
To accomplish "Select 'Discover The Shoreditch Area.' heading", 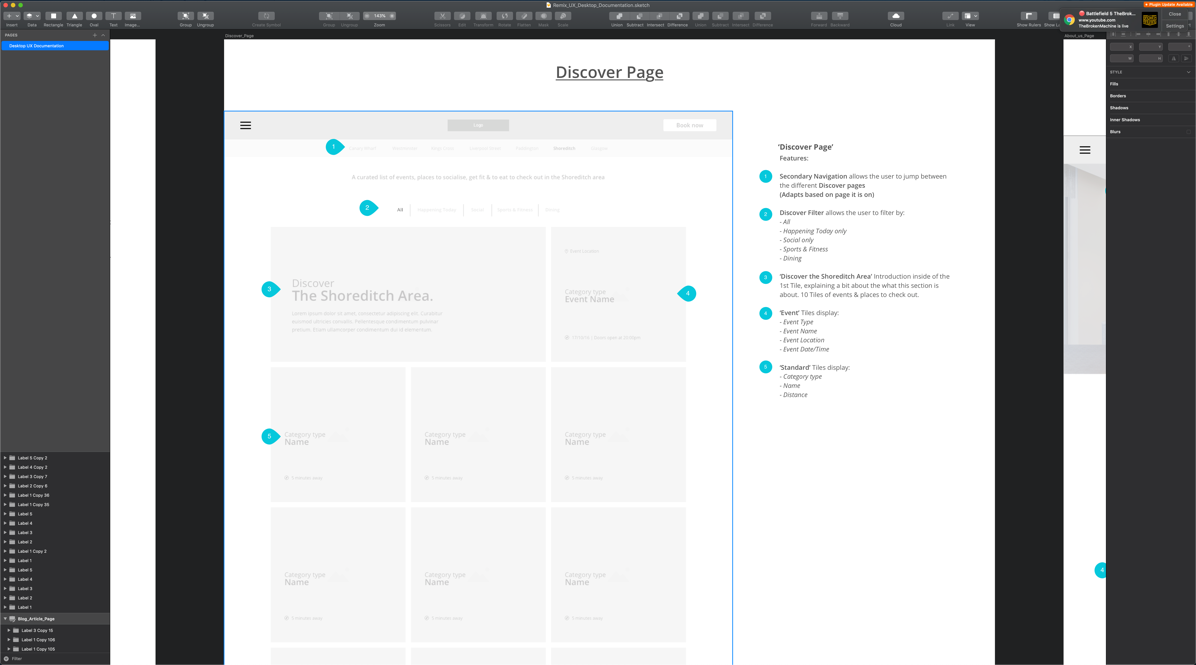I will pos(362,290).
